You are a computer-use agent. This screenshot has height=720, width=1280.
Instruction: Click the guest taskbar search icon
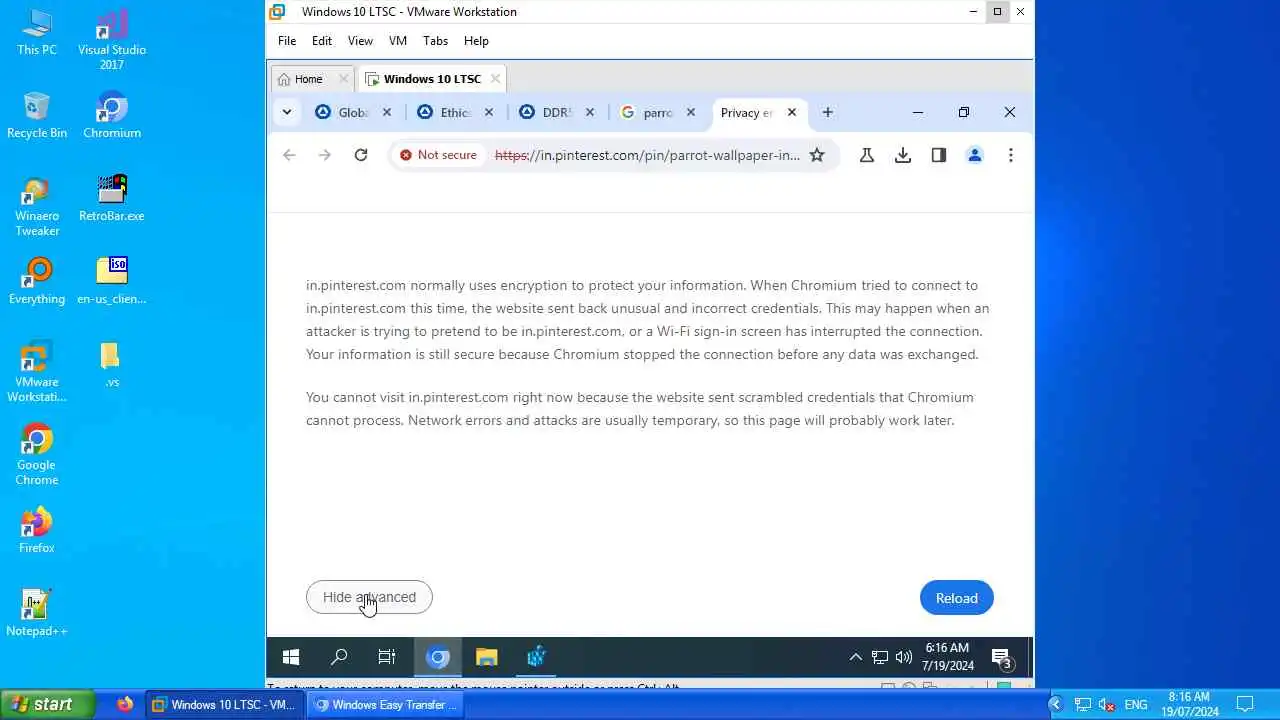pyautogui.click(x=339, y=657)
